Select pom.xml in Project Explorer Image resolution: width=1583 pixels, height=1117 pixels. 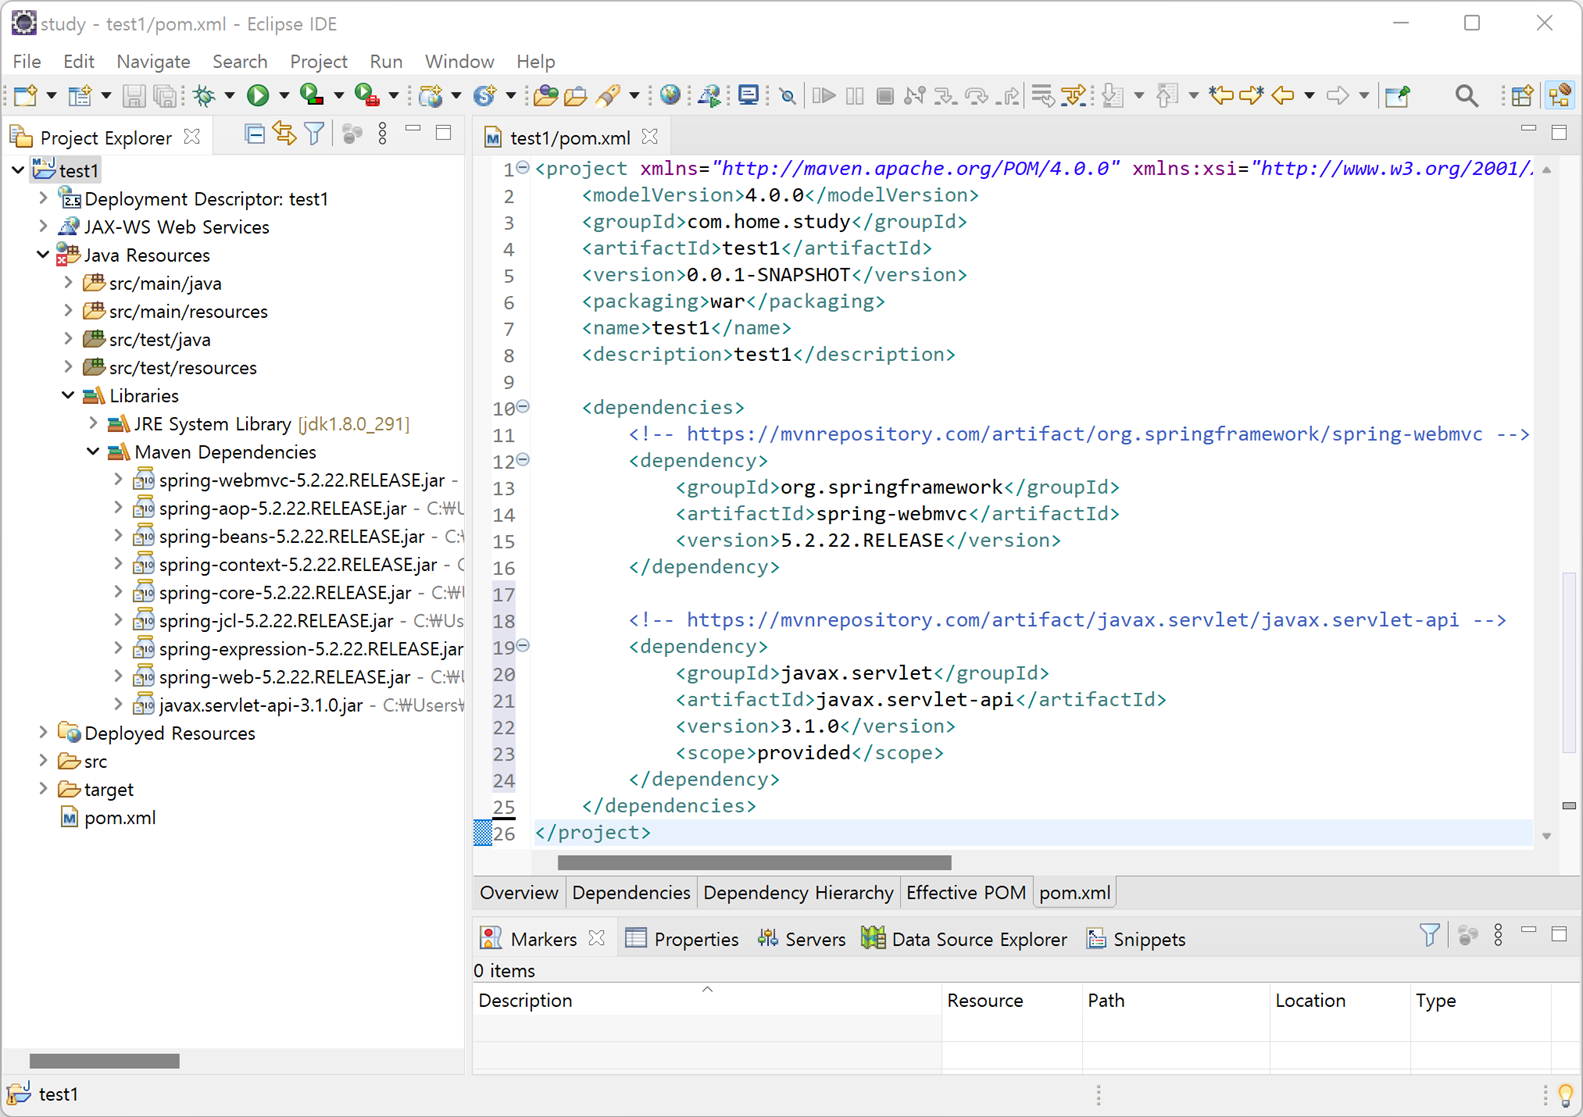108,817
